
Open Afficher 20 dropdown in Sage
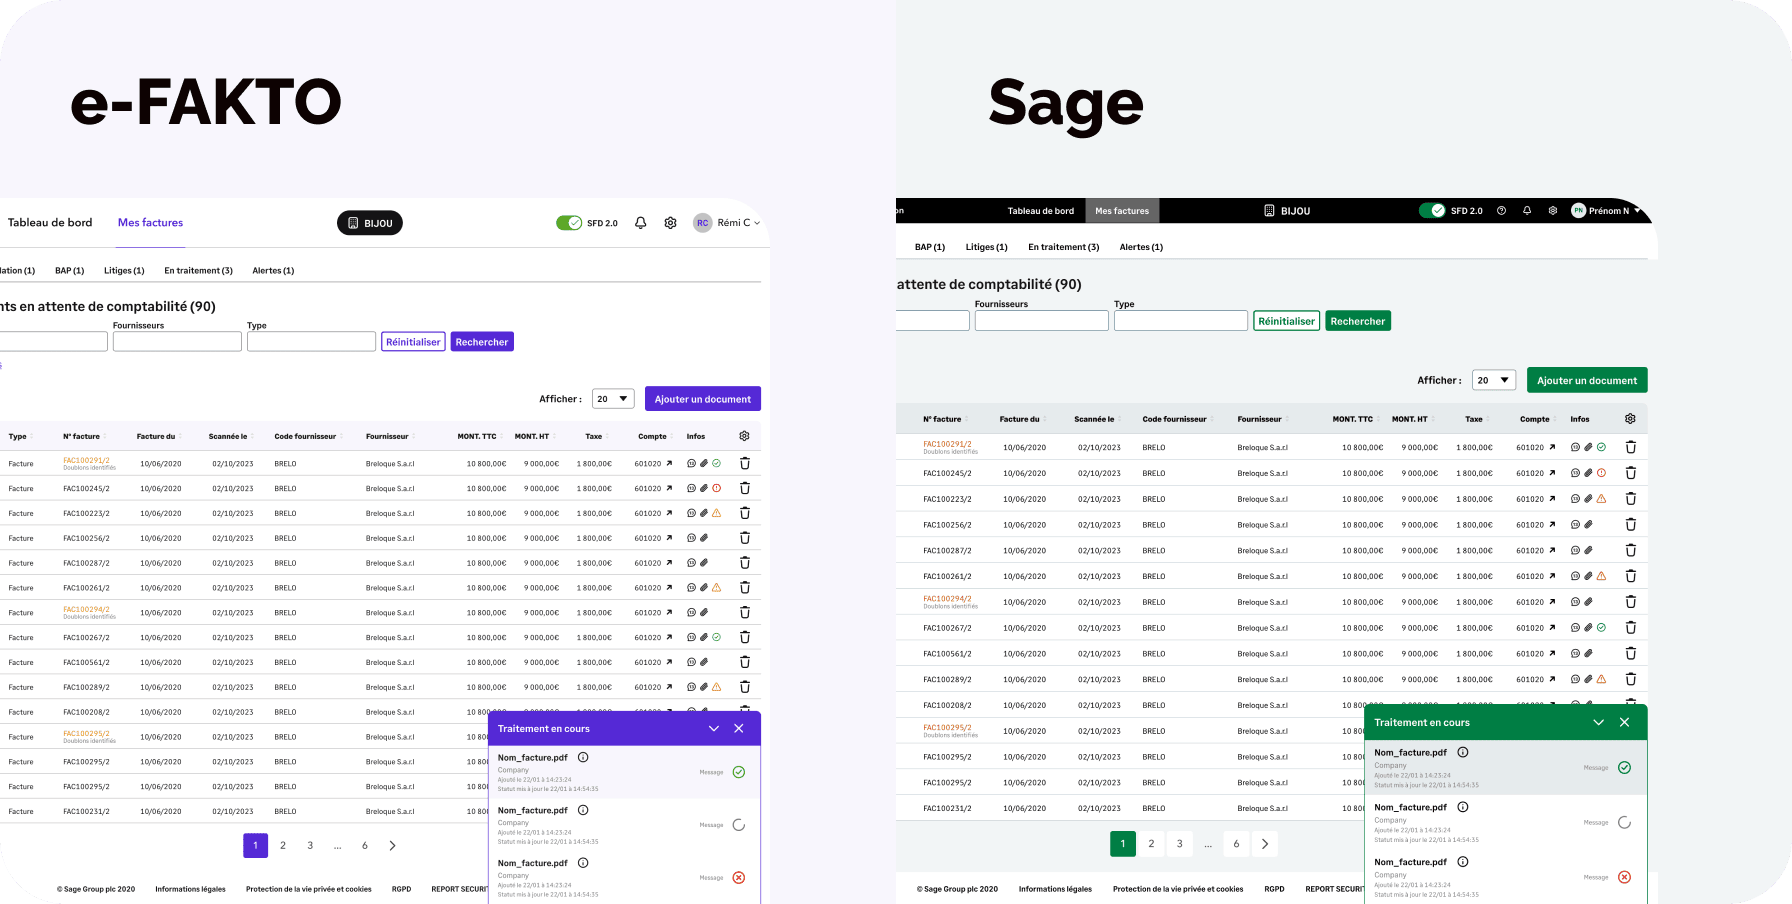[x=1494, y=380]
